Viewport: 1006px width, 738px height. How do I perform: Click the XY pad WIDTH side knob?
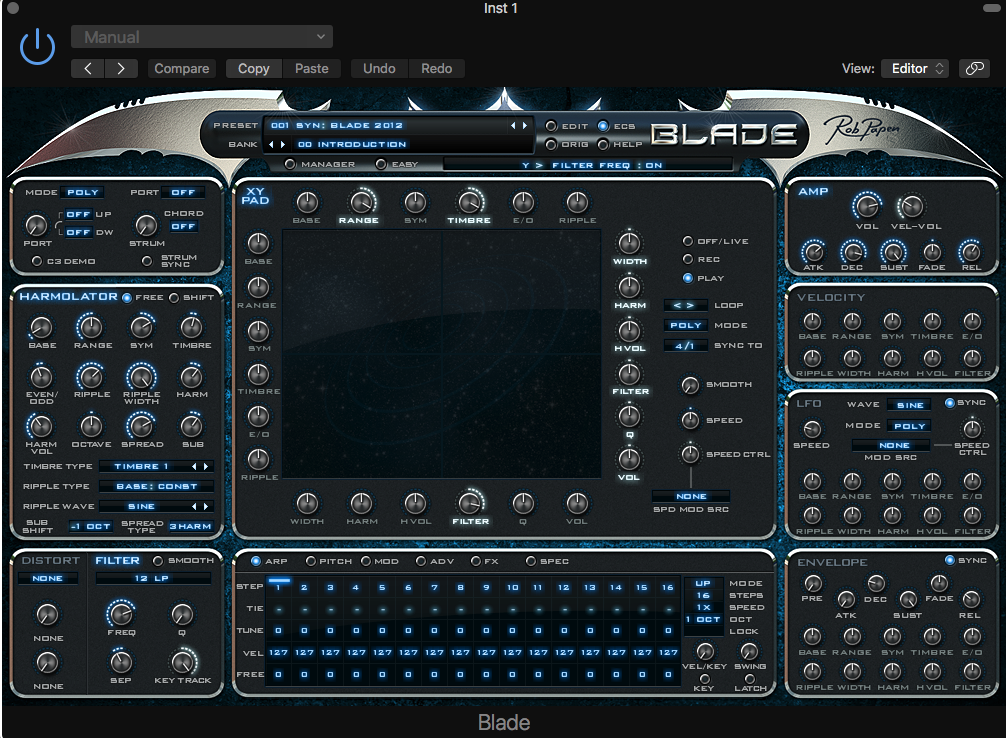[629, 243]
